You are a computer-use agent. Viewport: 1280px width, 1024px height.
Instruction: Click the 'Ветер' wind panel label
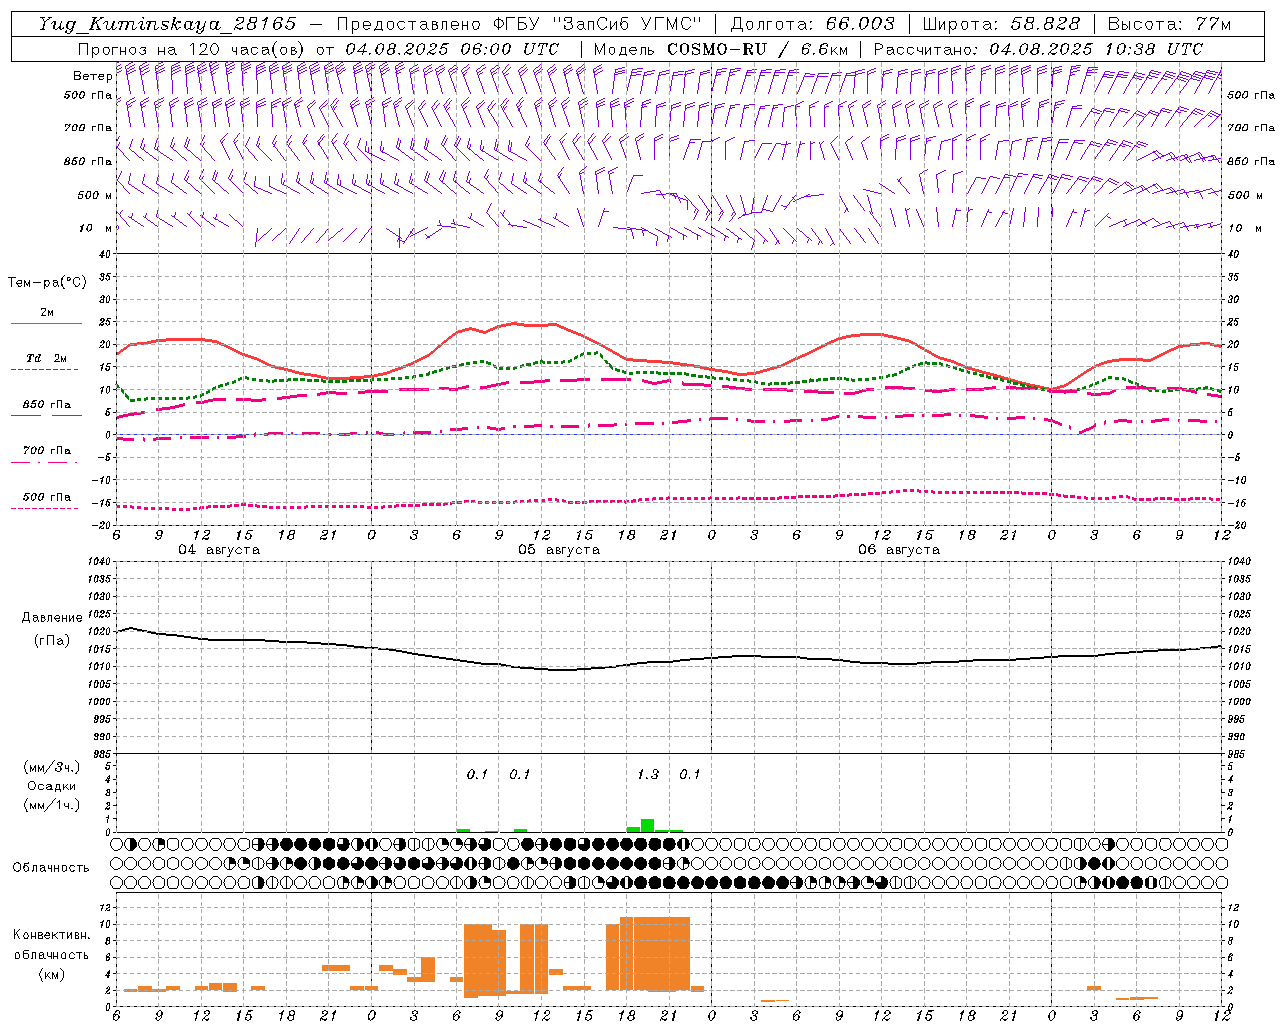pos(92,76)
